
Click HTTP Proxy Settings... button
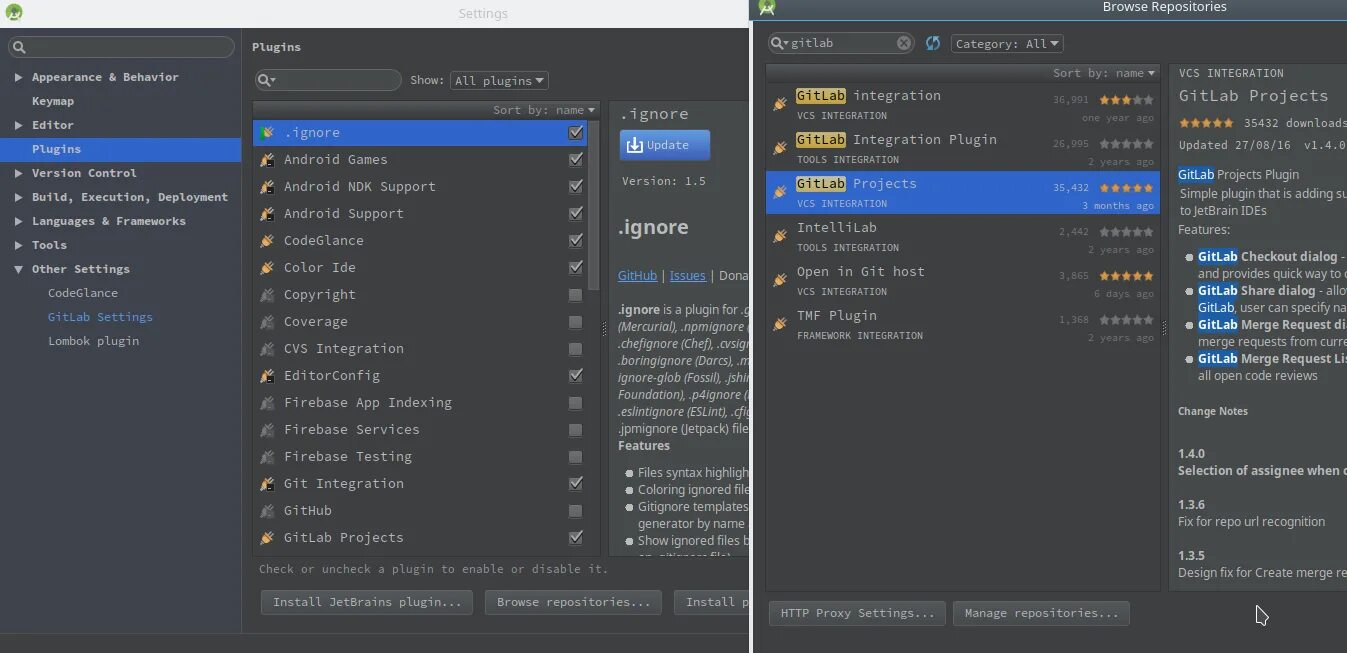(x=857, y=613)
